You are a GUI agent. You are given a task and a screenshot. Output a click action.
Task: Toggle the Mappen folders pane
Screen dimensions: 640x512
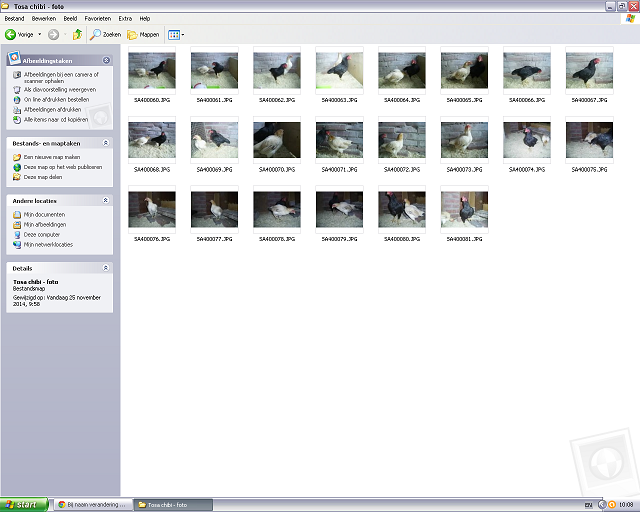click(143, 35)
